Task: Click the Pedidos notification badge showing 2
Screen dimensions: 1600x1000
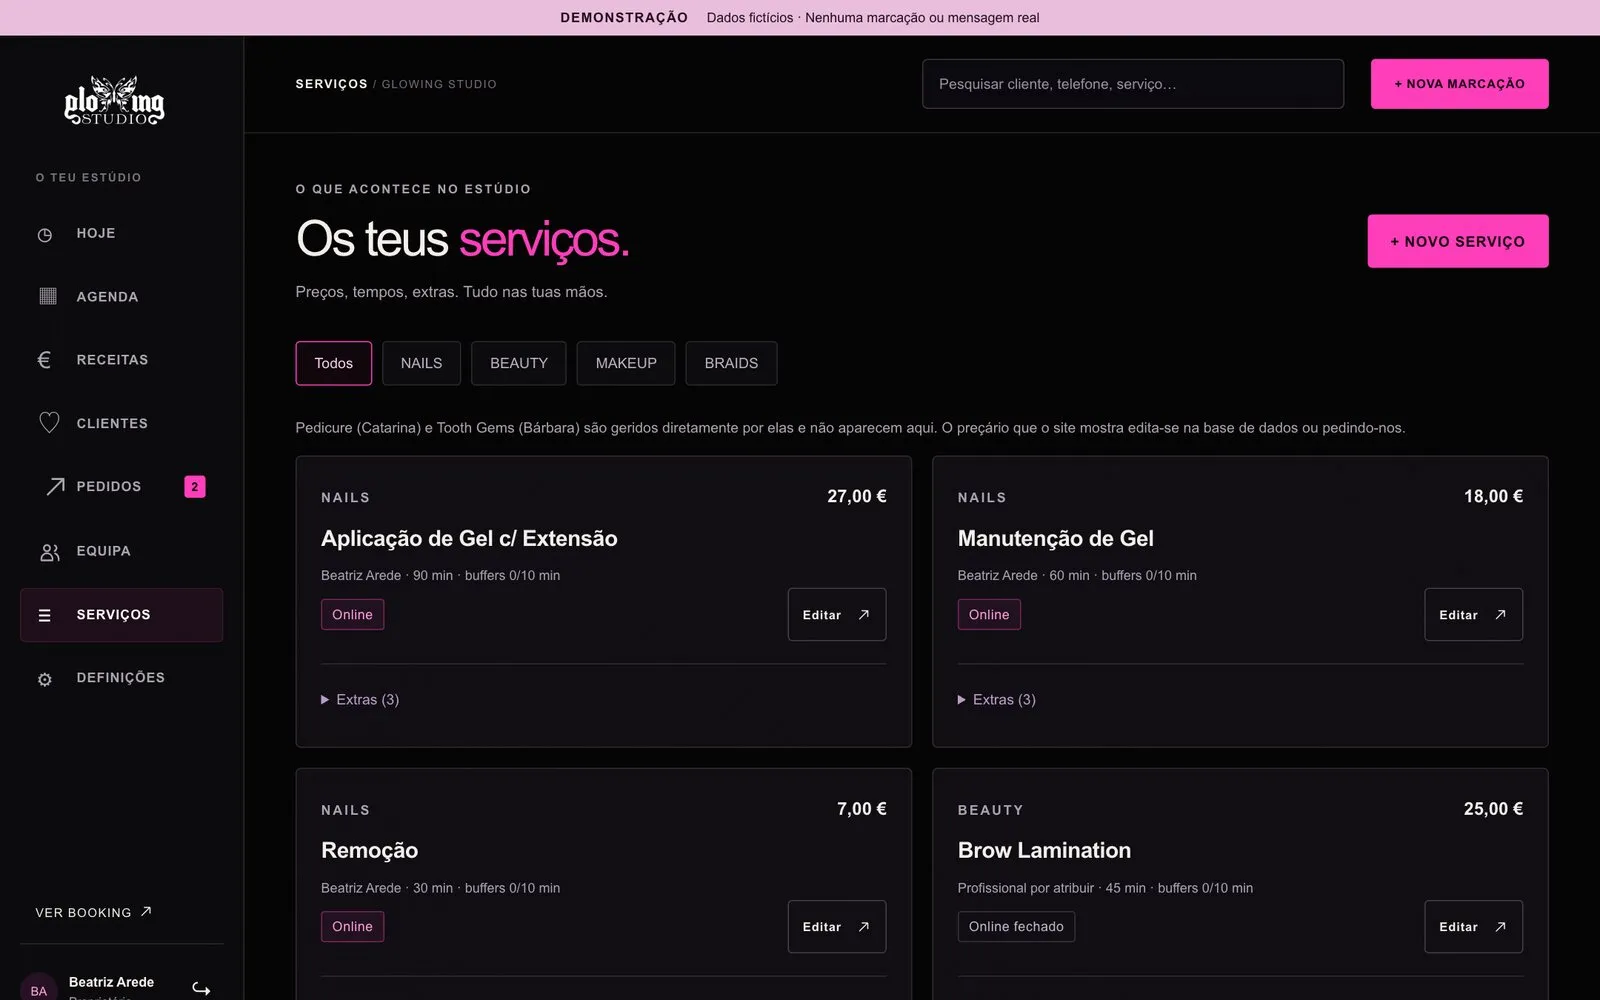Action: tap(195, 487)
